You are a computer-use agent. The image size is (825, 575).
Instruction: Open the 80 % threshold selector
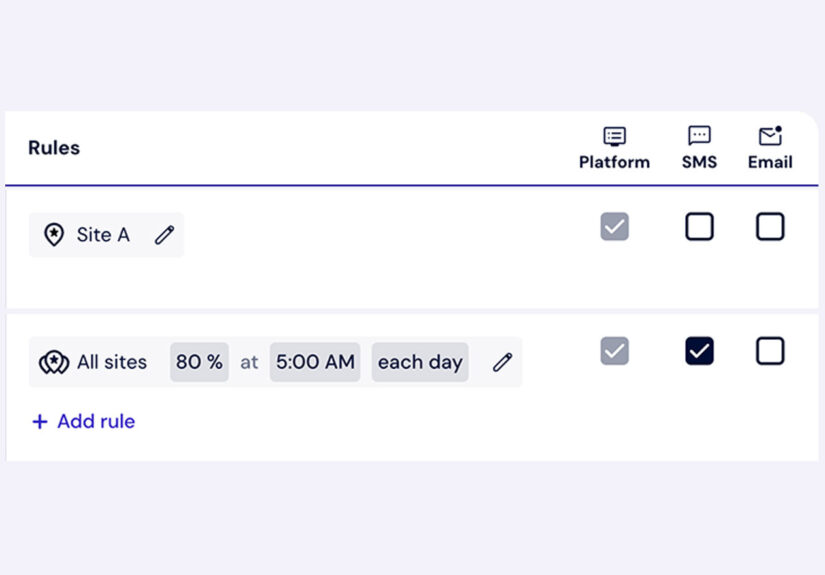point(199,362)
